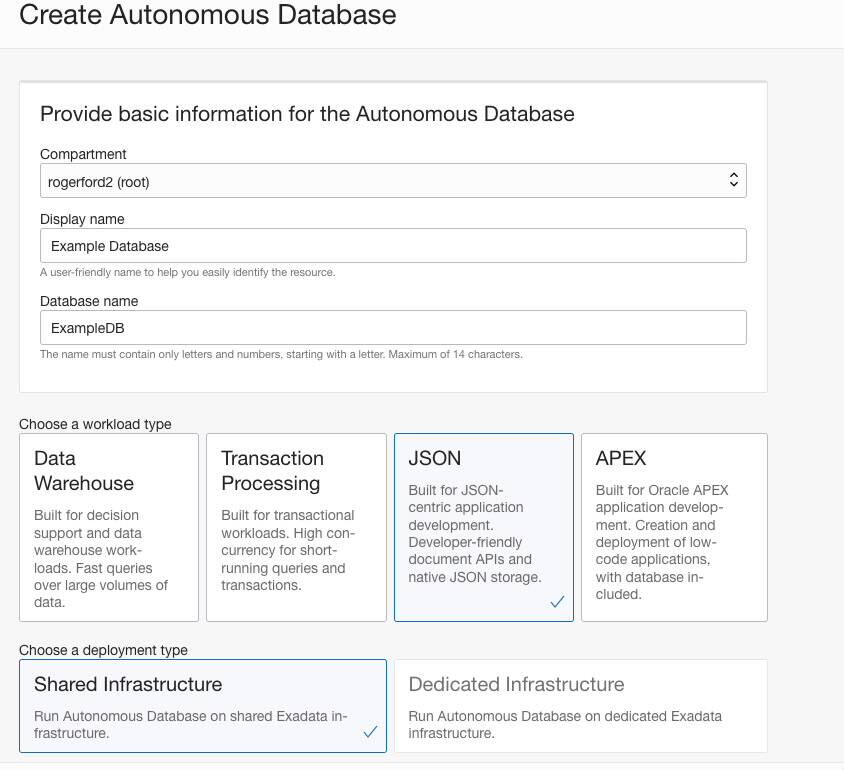
Task: Click the Display name input field
Action: coord(392,245)
